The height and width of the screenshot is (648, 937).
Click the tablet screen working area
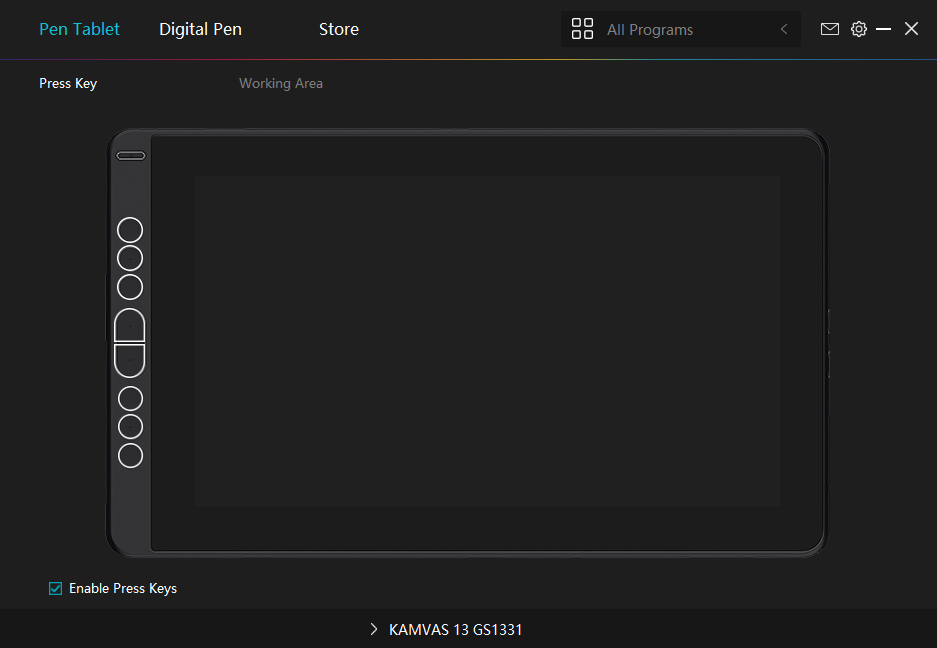[x=487, y=341]
